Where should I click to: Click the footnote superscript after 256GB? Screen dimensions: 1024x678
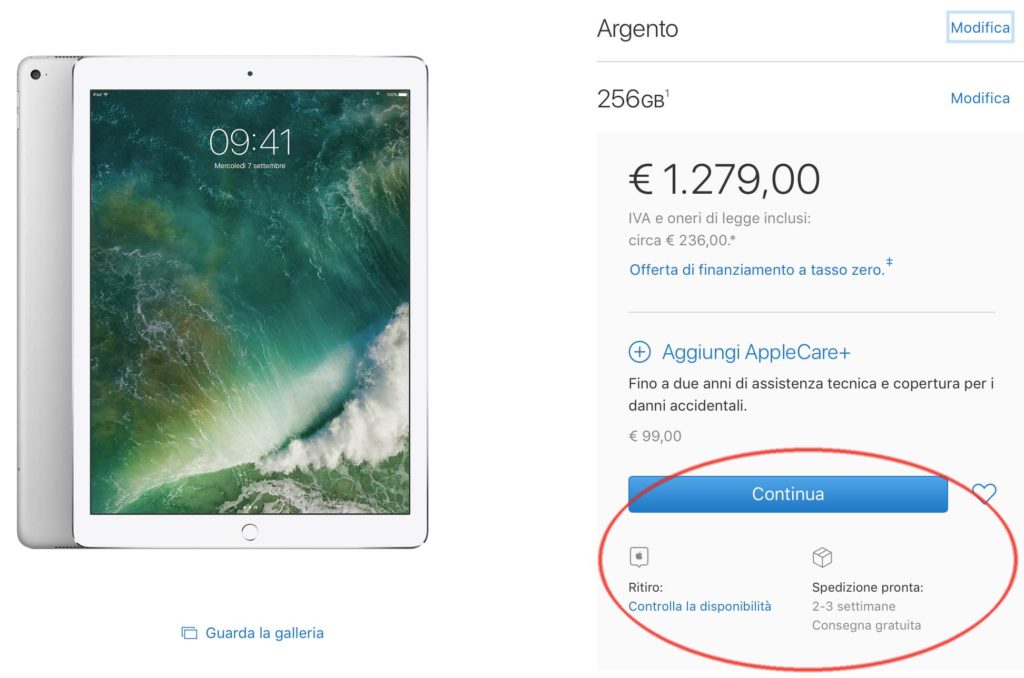pos(667,93)
